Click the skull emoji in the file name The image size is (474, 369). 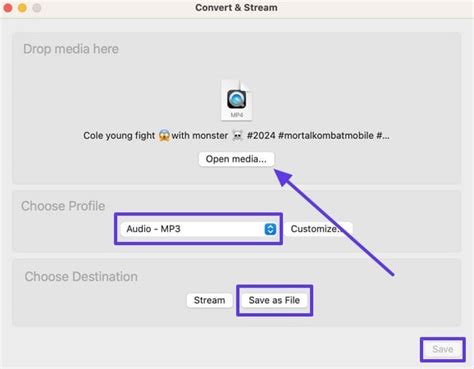(237, 136)
